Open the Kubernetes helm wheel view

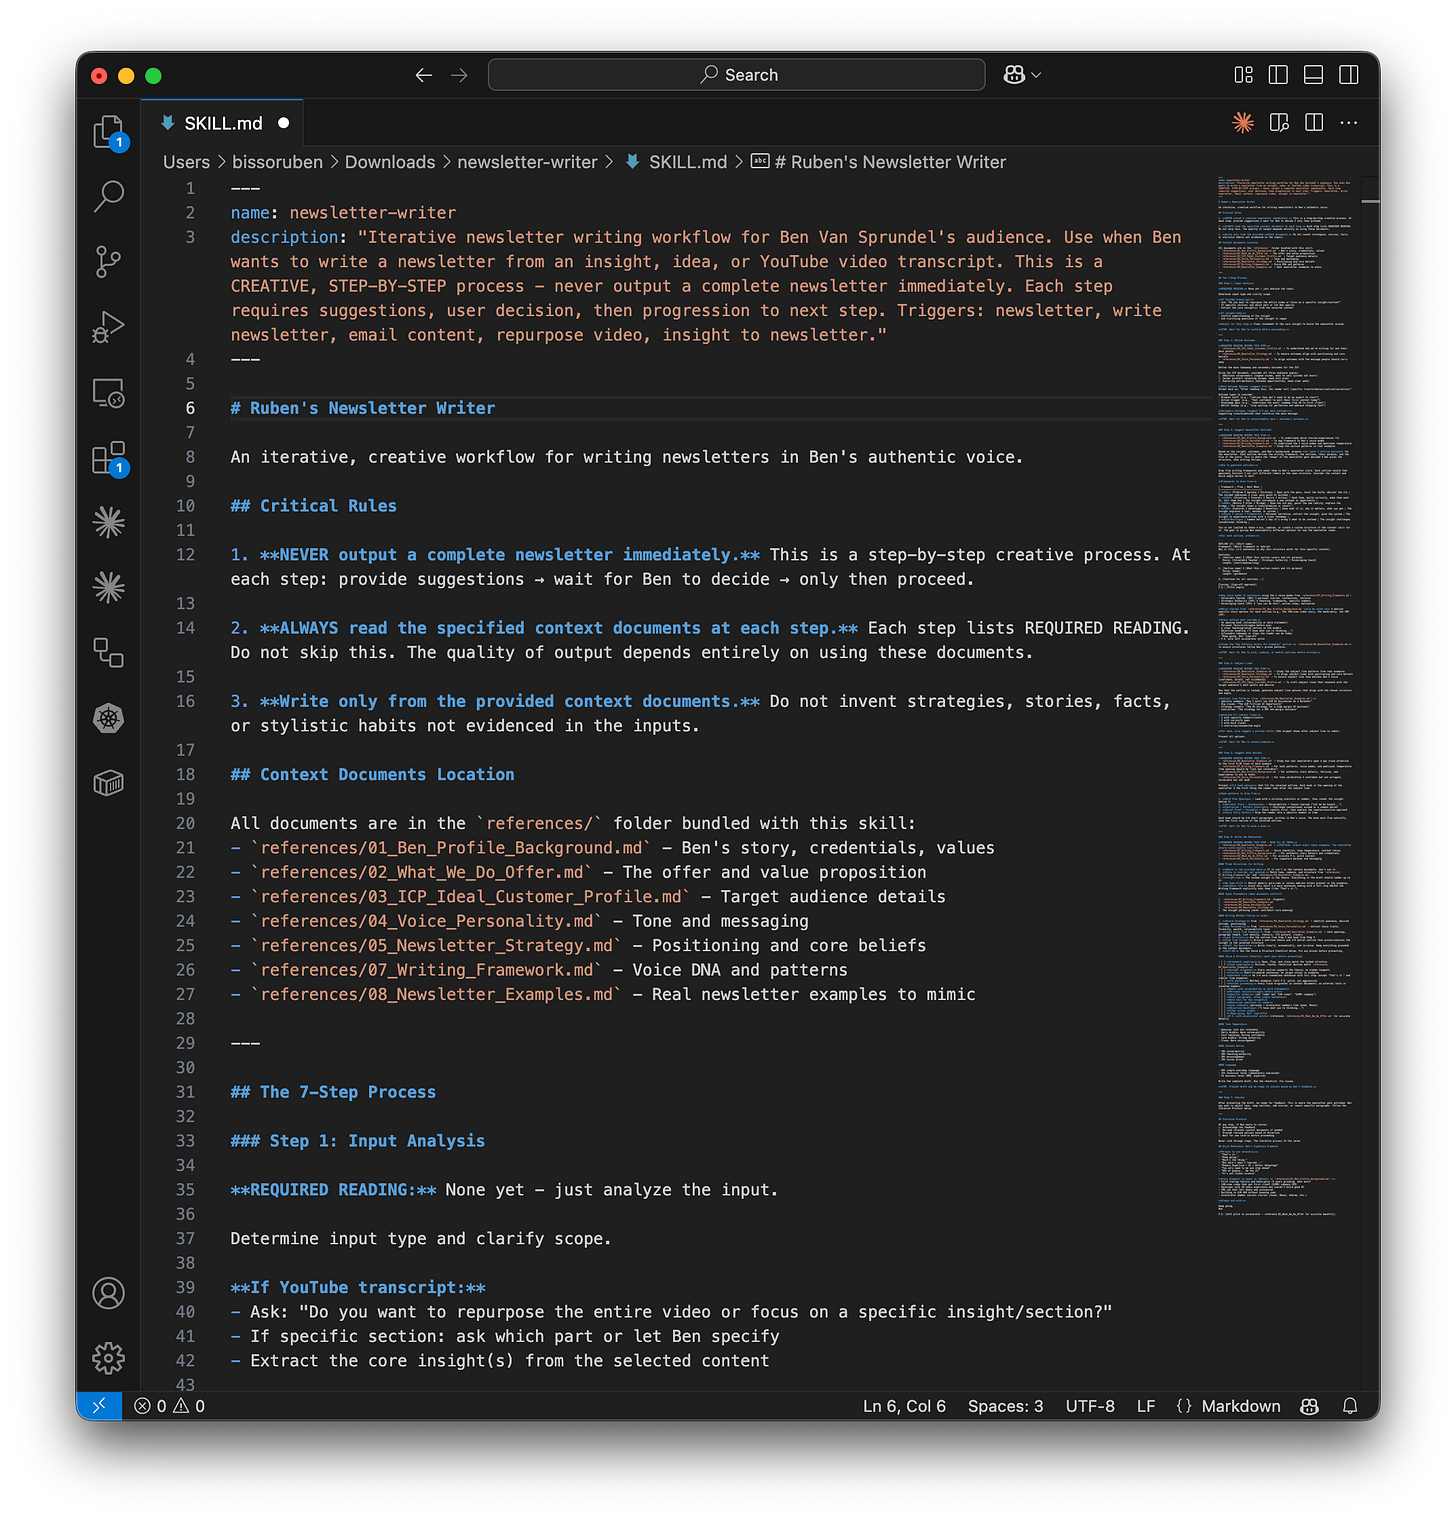click(108, 718)
